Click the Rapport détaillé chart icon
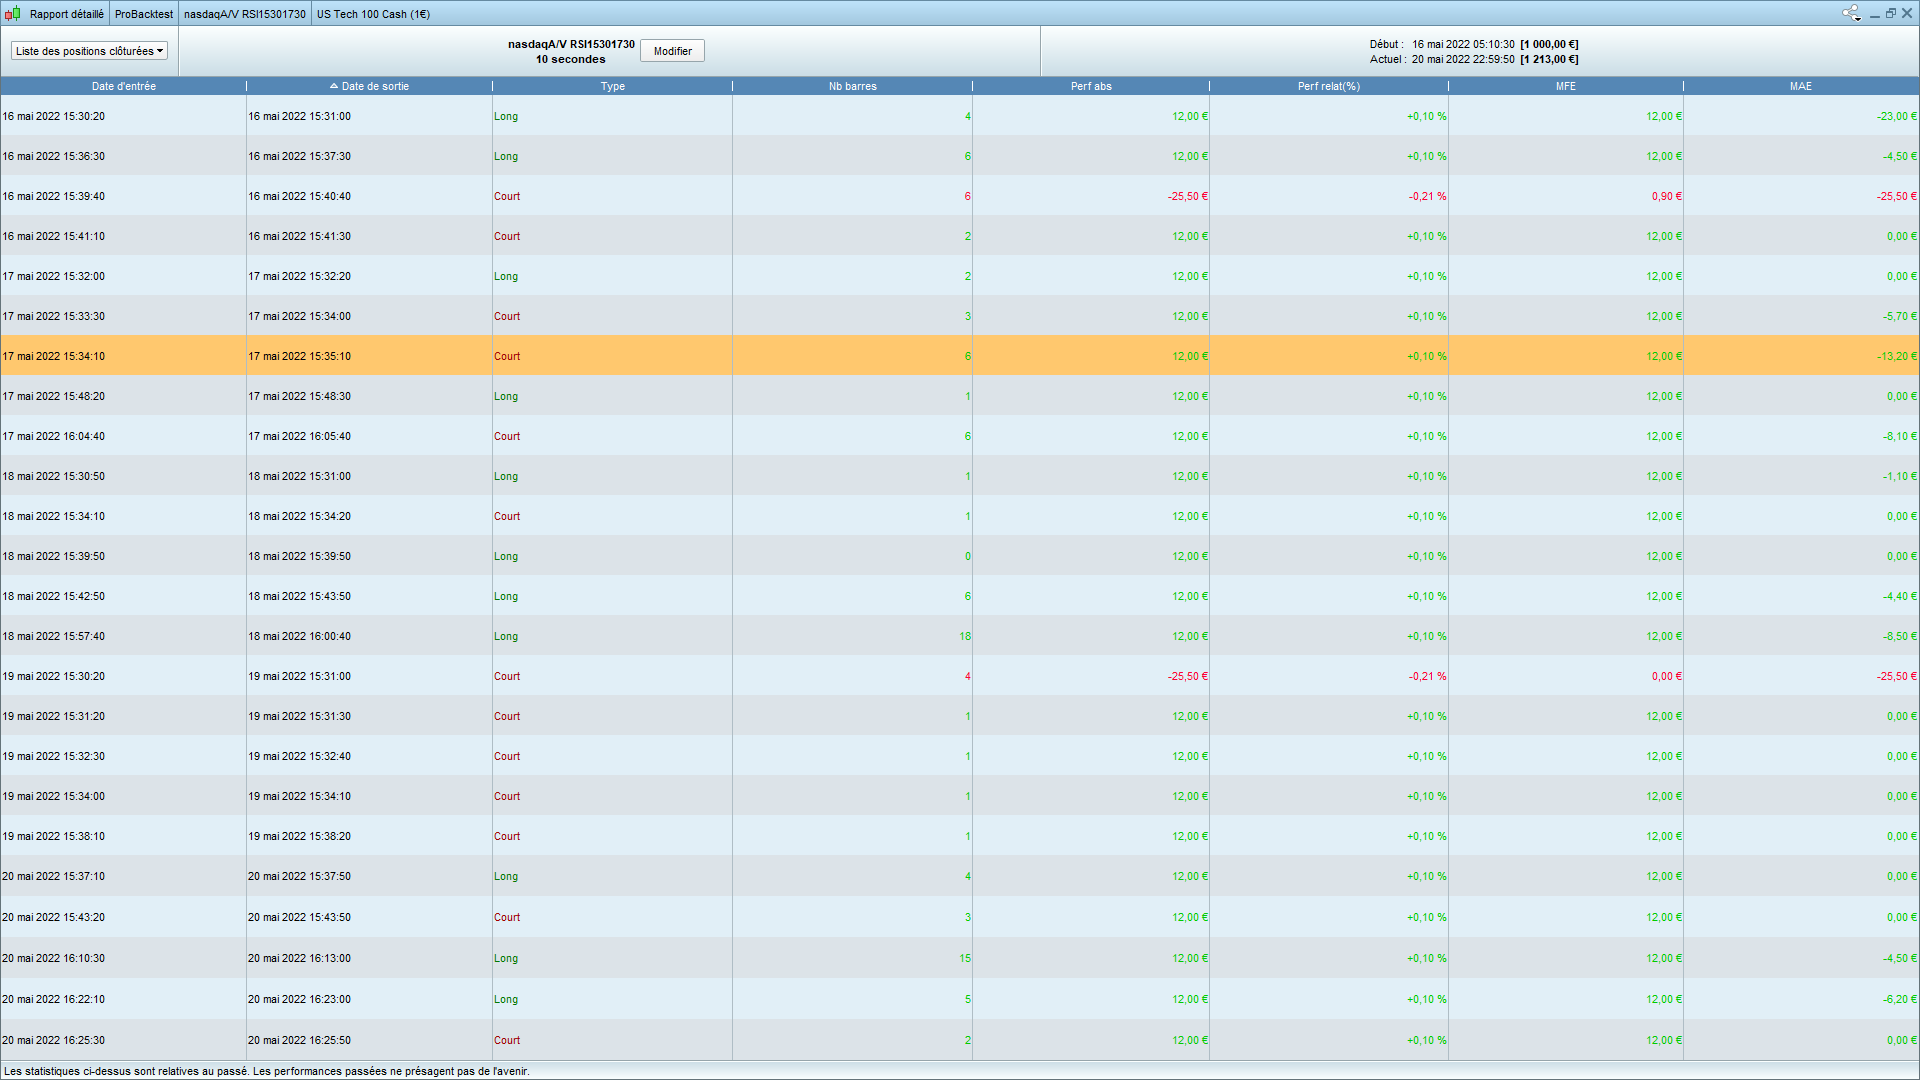The height and width of the screenshot is (1080, 1920). pyautogui.click(x=12, y=14)
